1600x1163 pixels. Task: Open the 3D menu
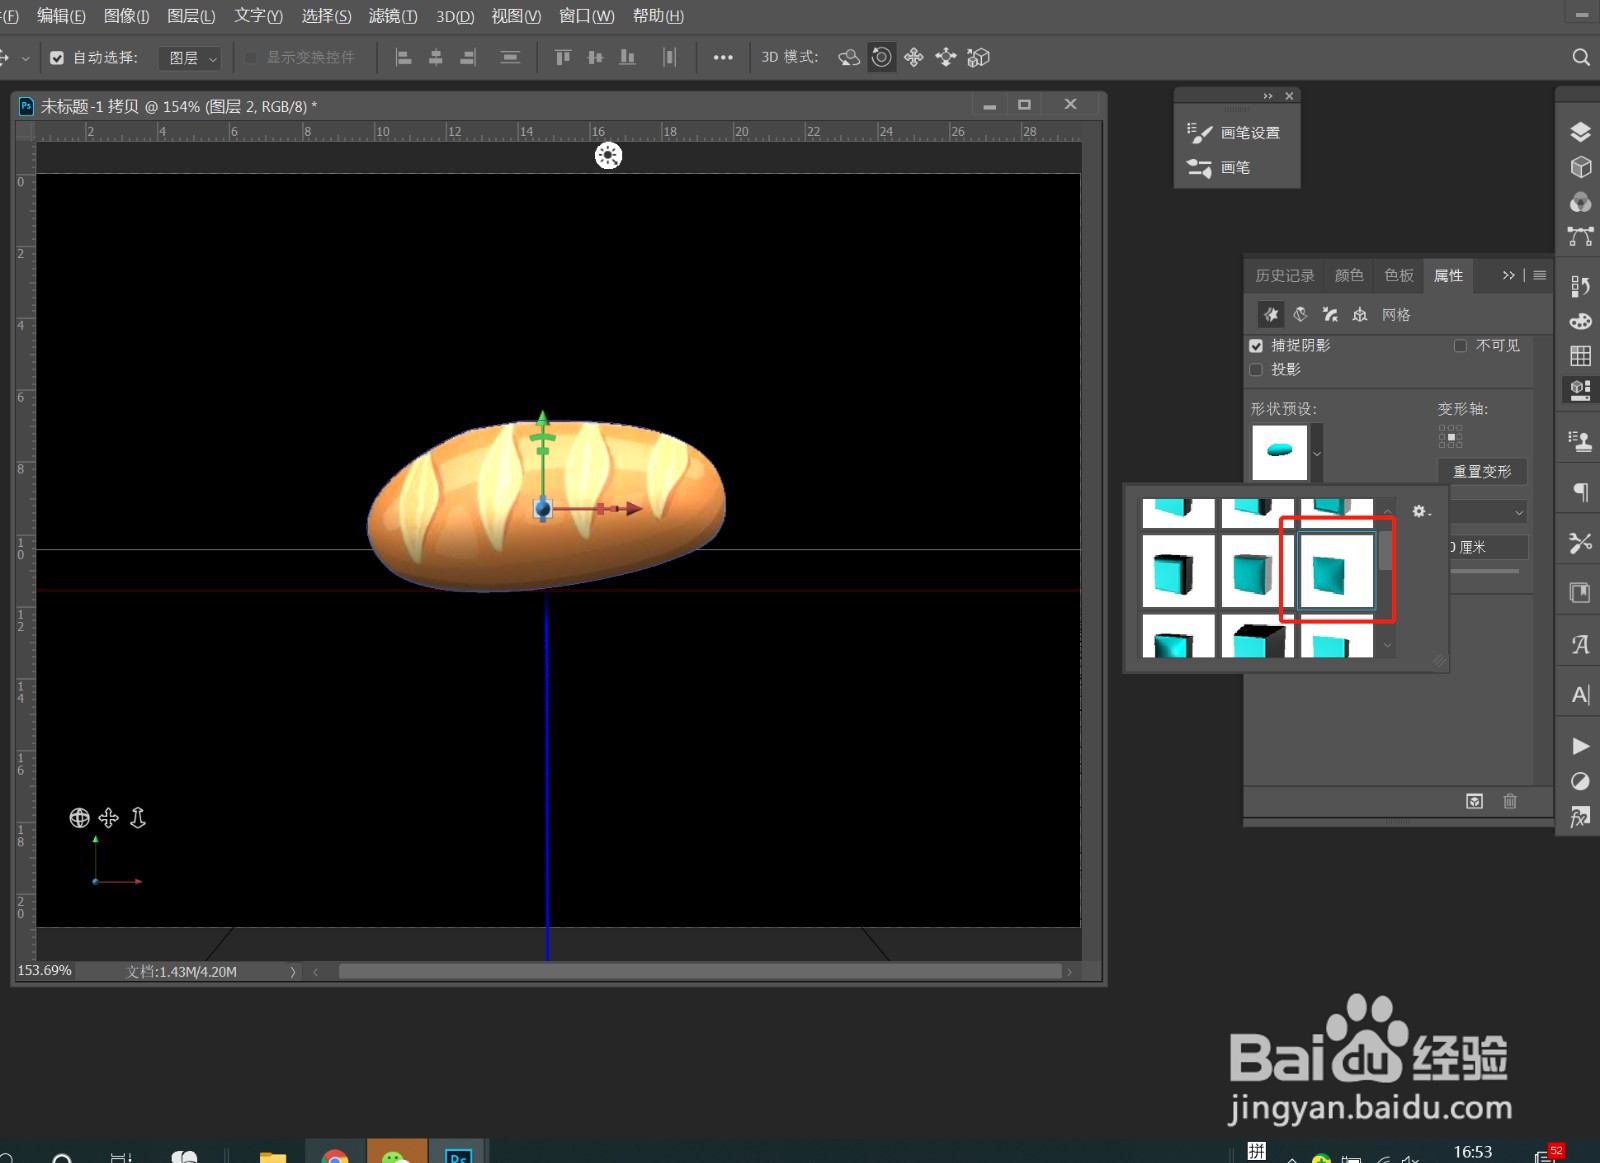455,16
